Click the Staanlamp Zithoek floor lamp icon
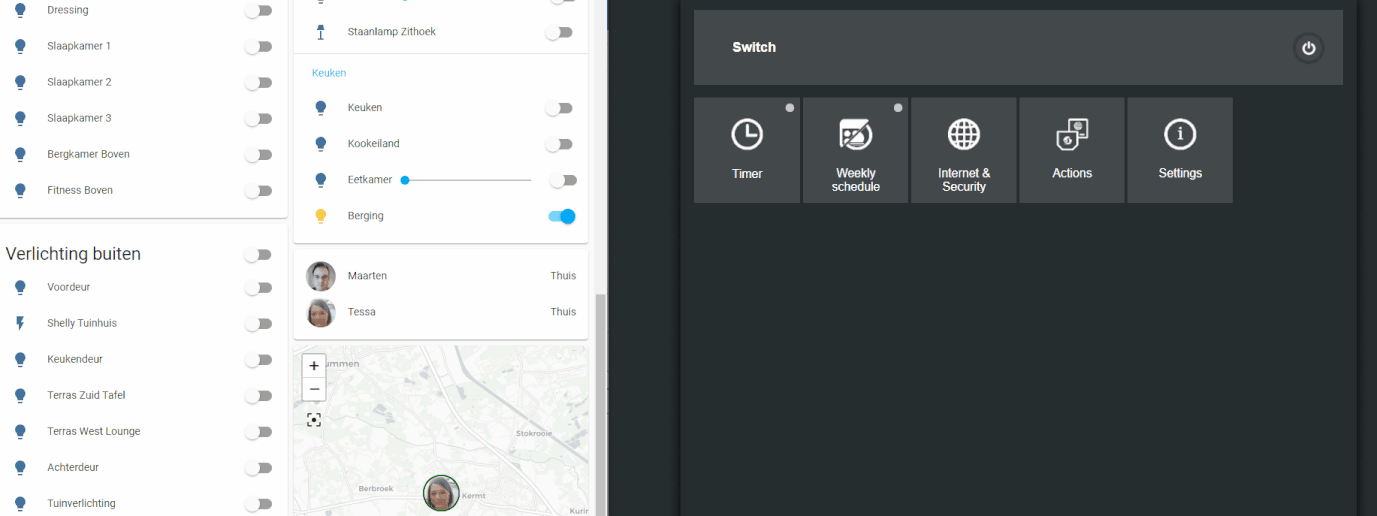The width and height of the screenshot is (1377, 516). point(321,32)
